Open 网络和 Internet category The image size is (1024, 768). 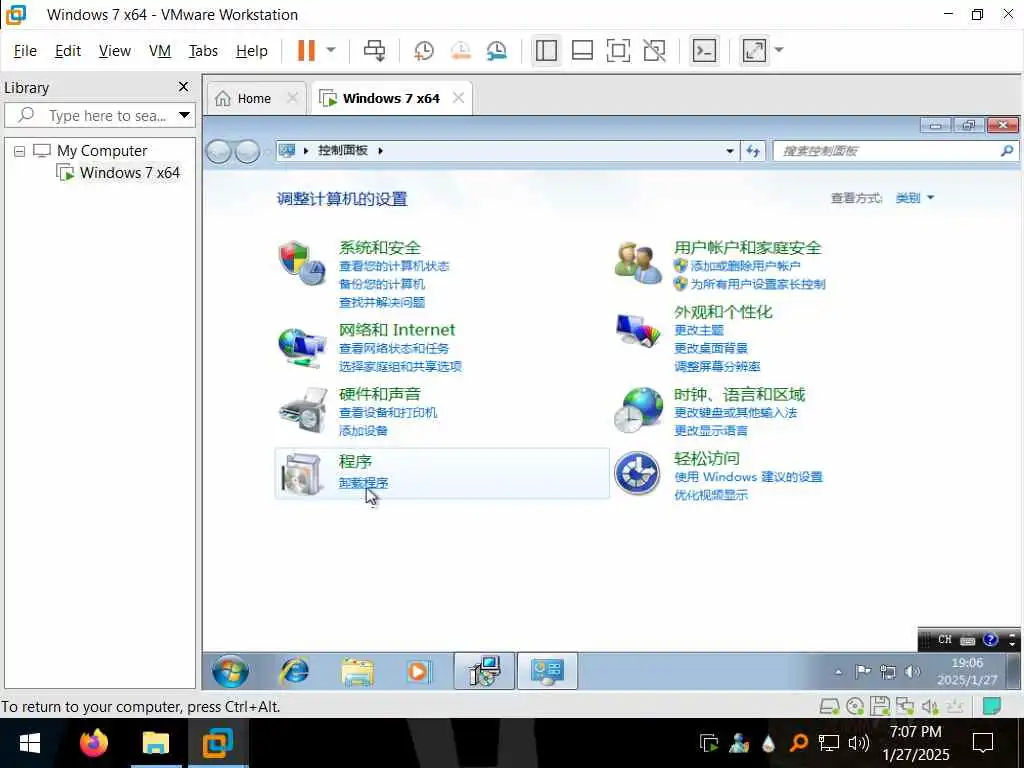pyautogui.click(x=396, y=330)
